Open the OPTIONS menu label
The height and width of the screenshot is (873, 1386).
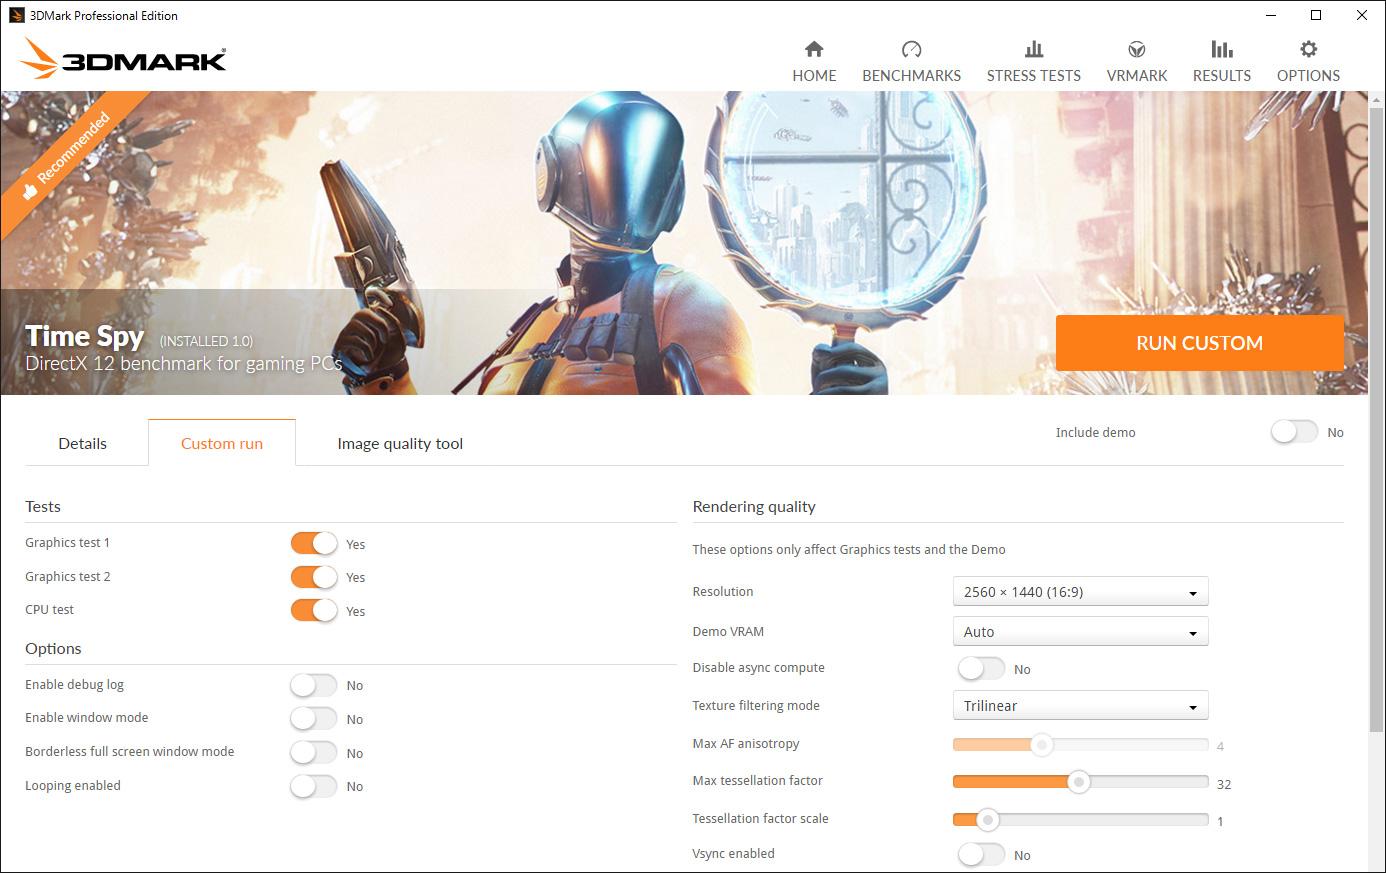(1308, 76)
